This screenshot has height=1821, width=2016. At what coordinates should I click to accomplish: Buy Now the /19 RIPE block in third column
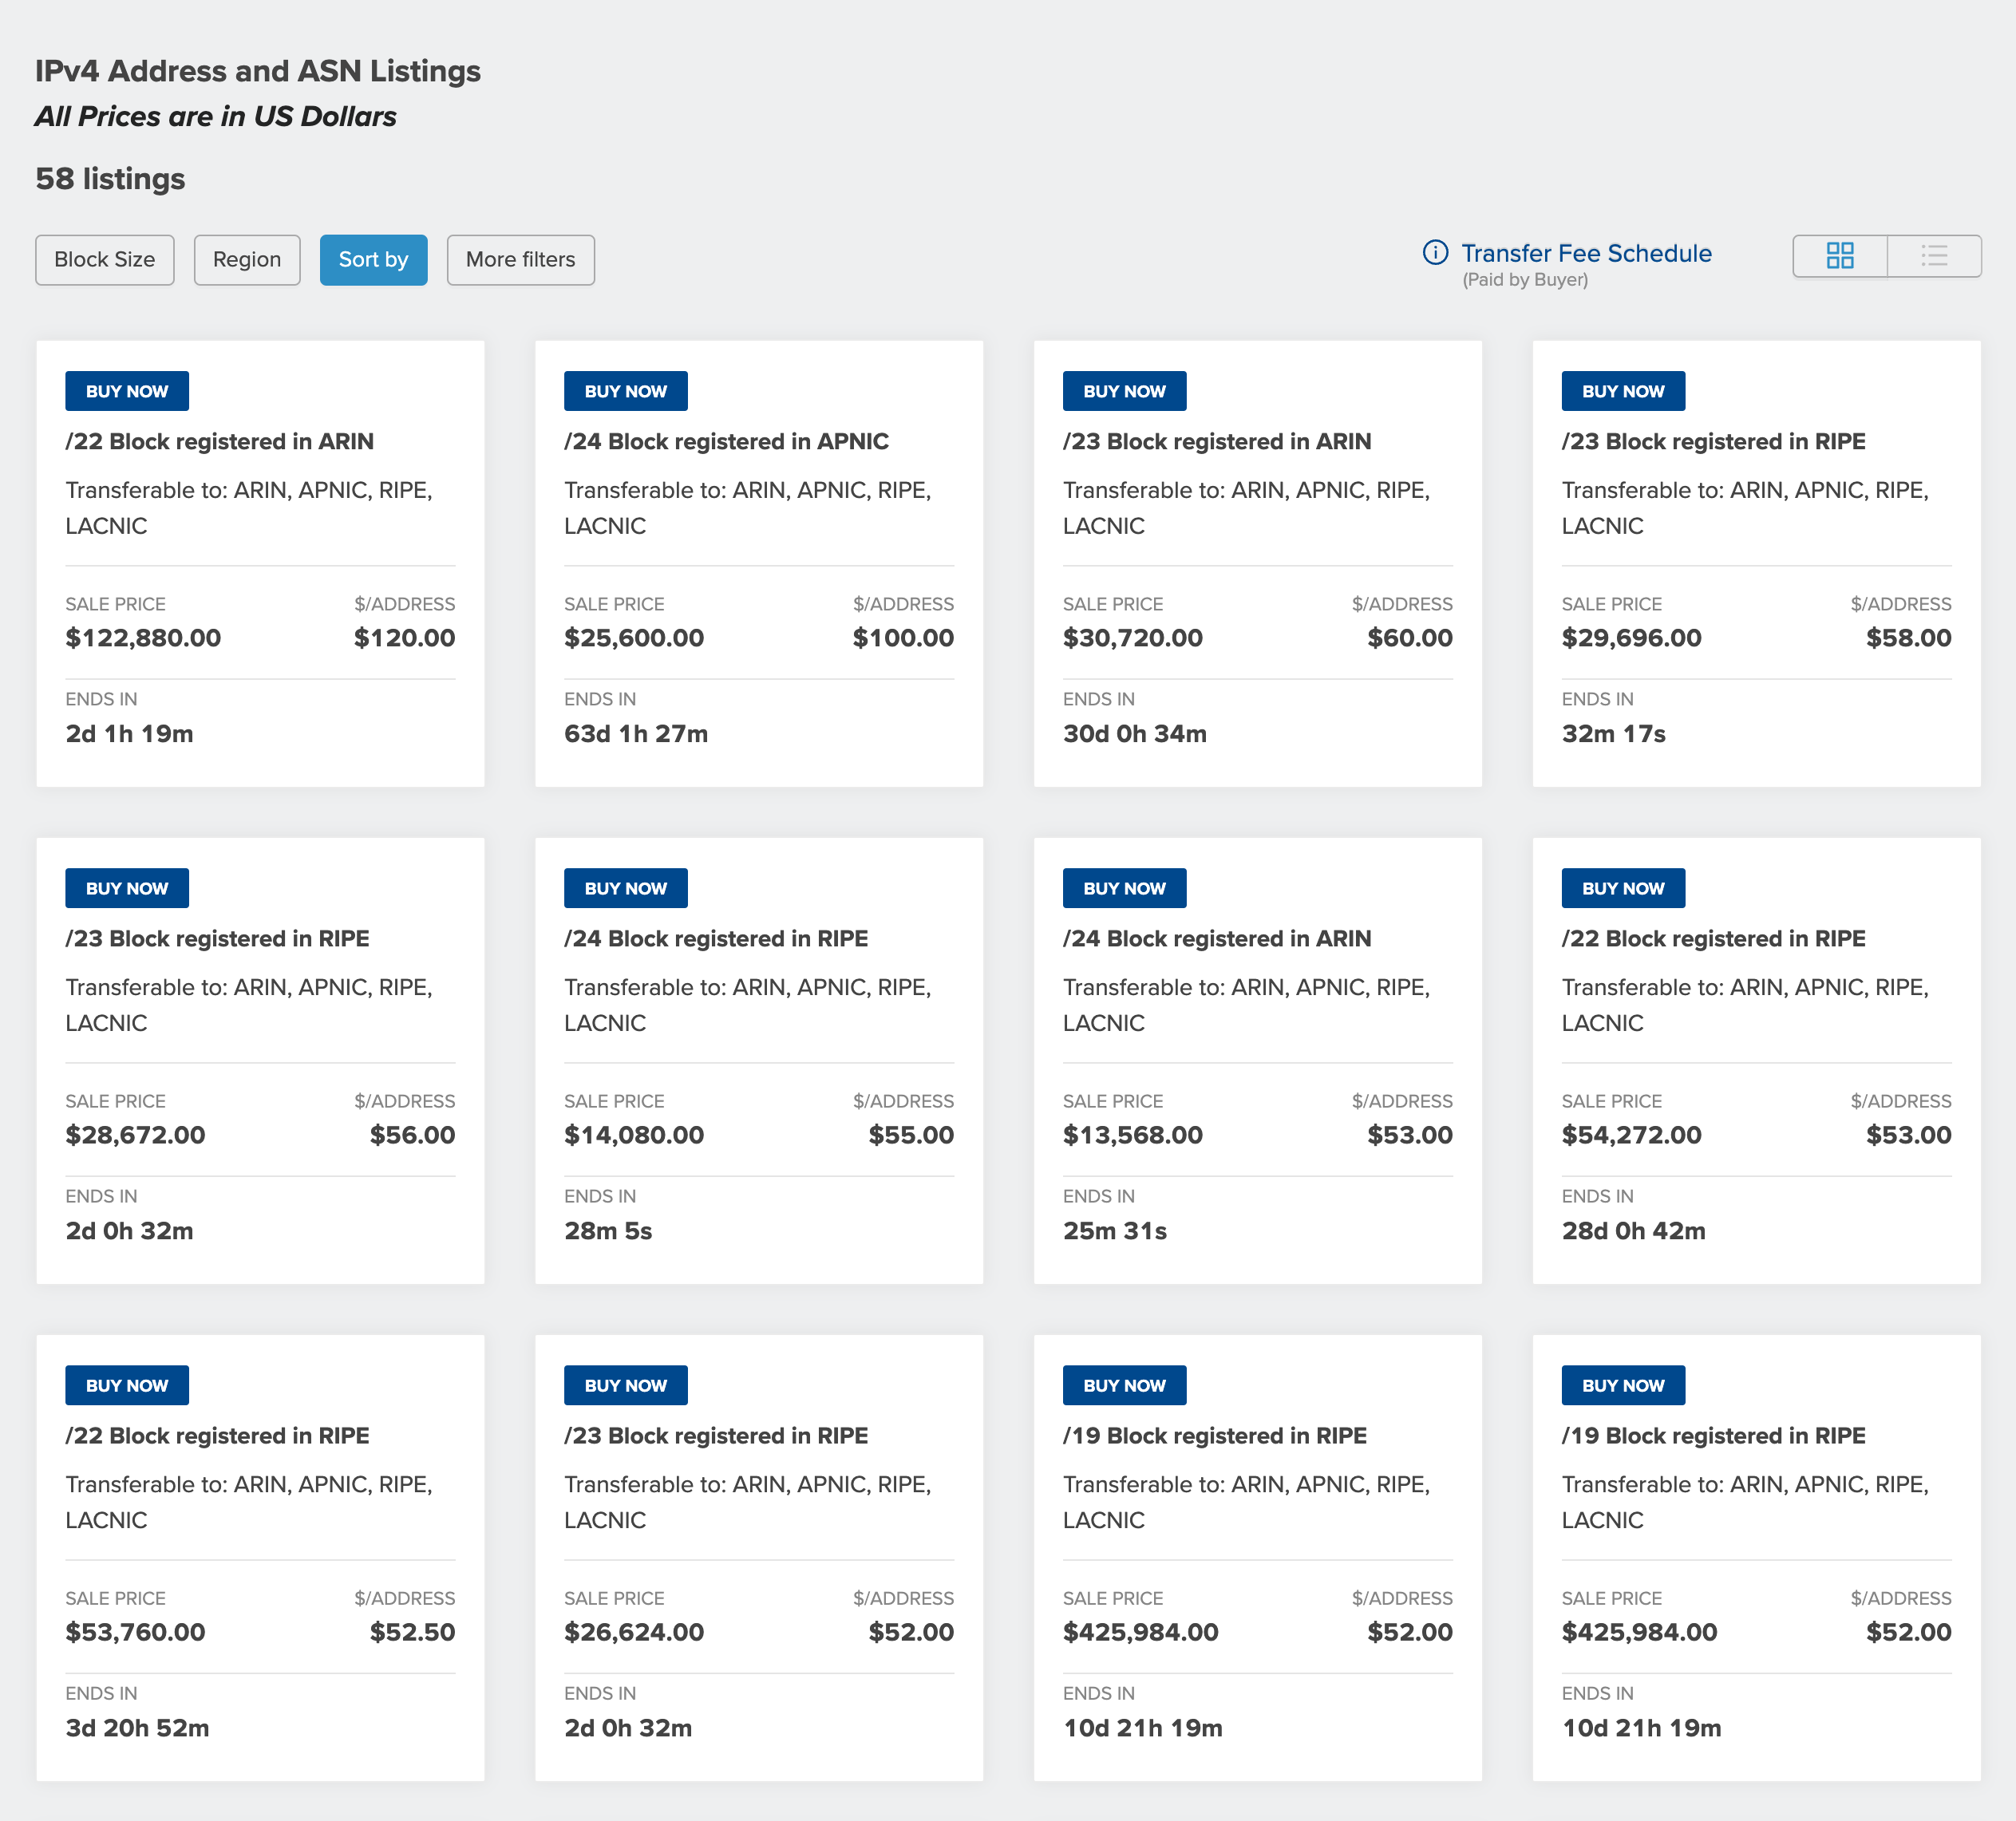point(1125,1385)
